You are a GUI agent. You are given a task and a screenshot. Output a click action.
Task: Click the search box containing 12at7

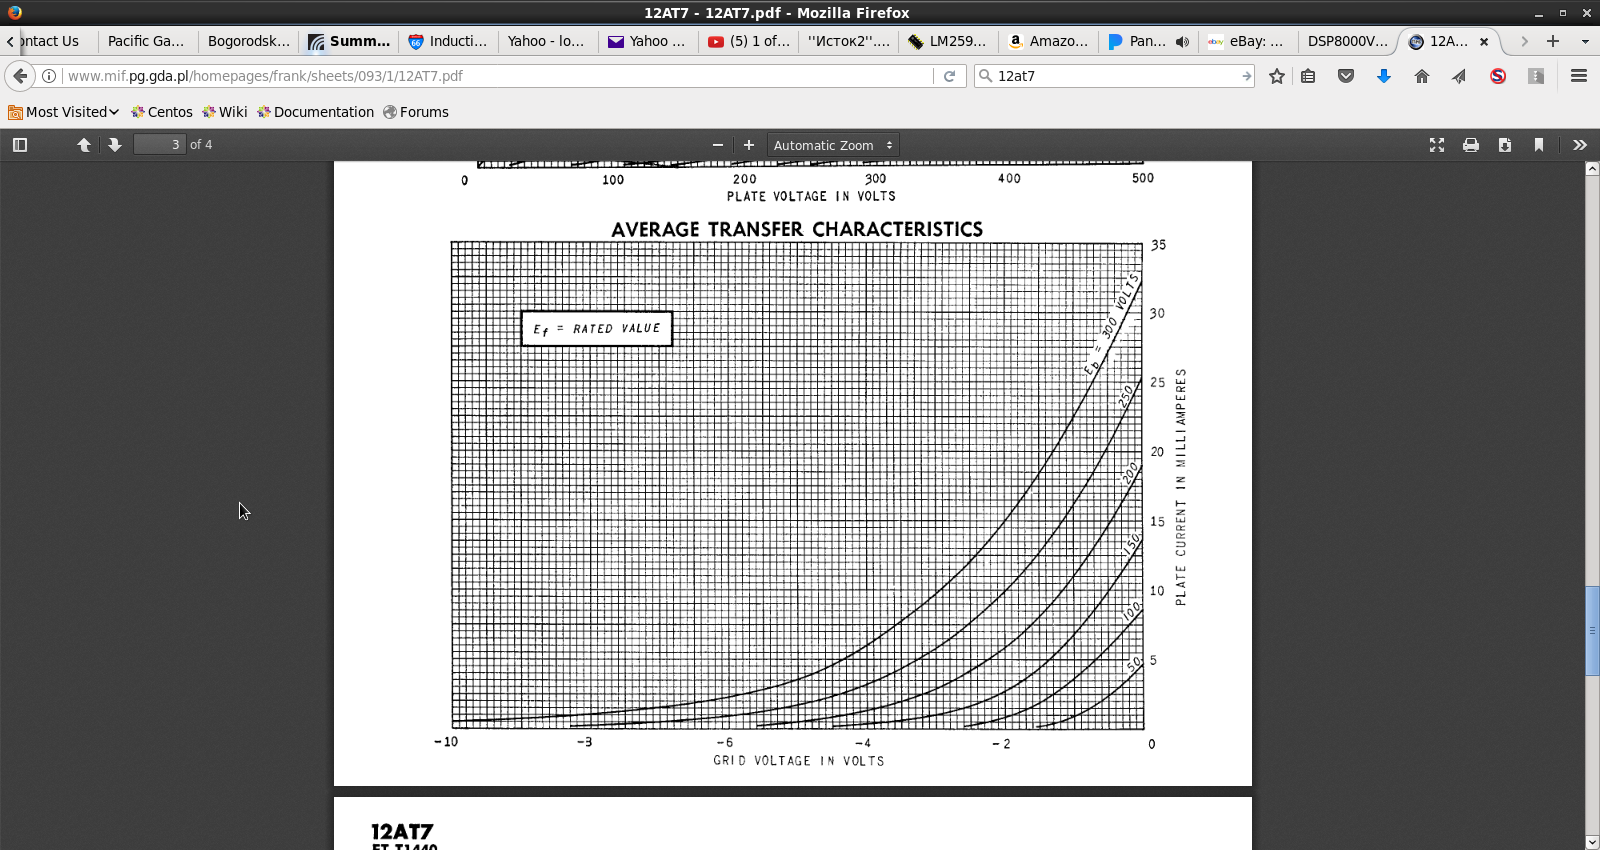pyautogui.click(x=1115, y=76)
